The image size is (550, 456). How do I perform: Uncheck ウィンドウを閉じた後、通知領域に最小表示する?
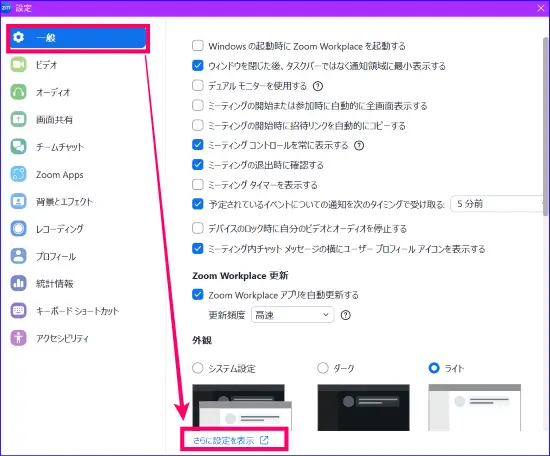point(198,66)
